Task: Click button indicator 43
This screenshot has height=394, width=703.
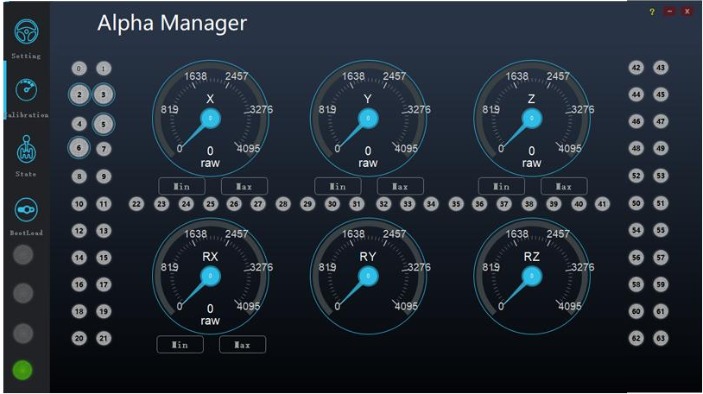Action: pos(660,68)
